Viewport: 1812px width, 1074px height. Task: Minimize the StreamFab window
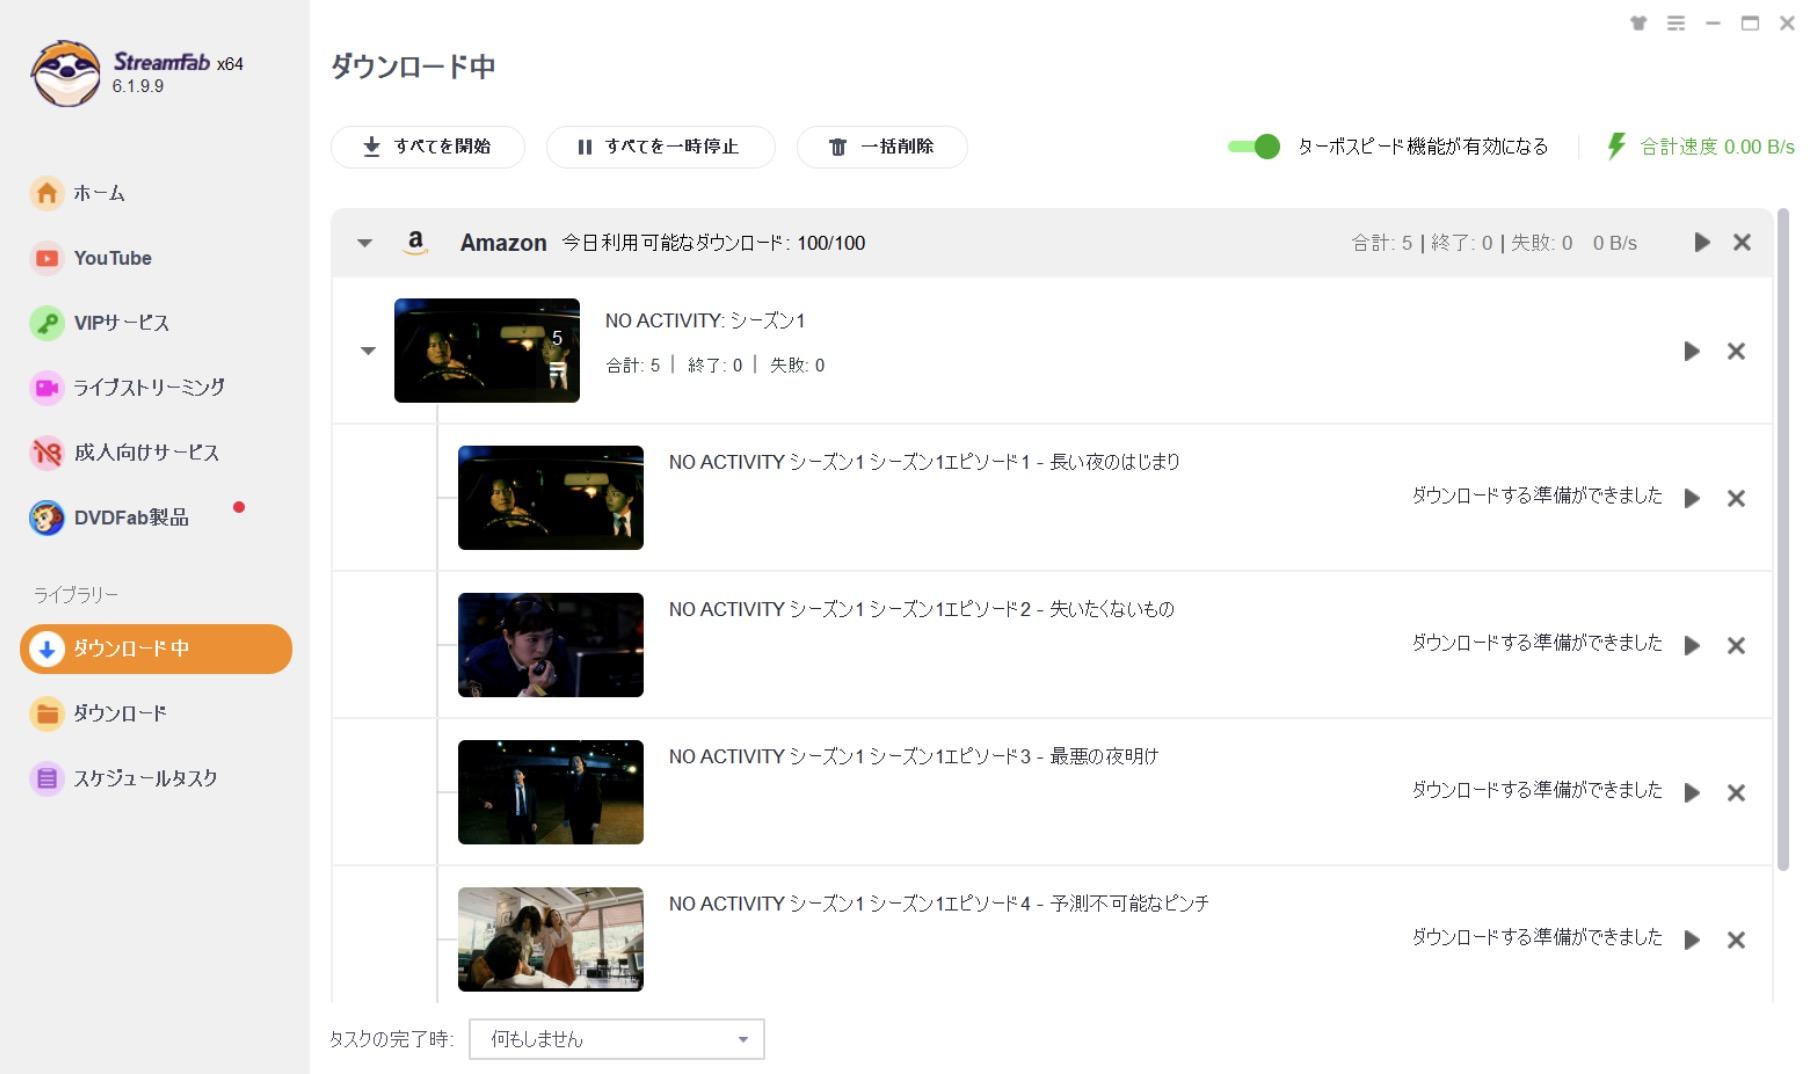[1713, 23]
